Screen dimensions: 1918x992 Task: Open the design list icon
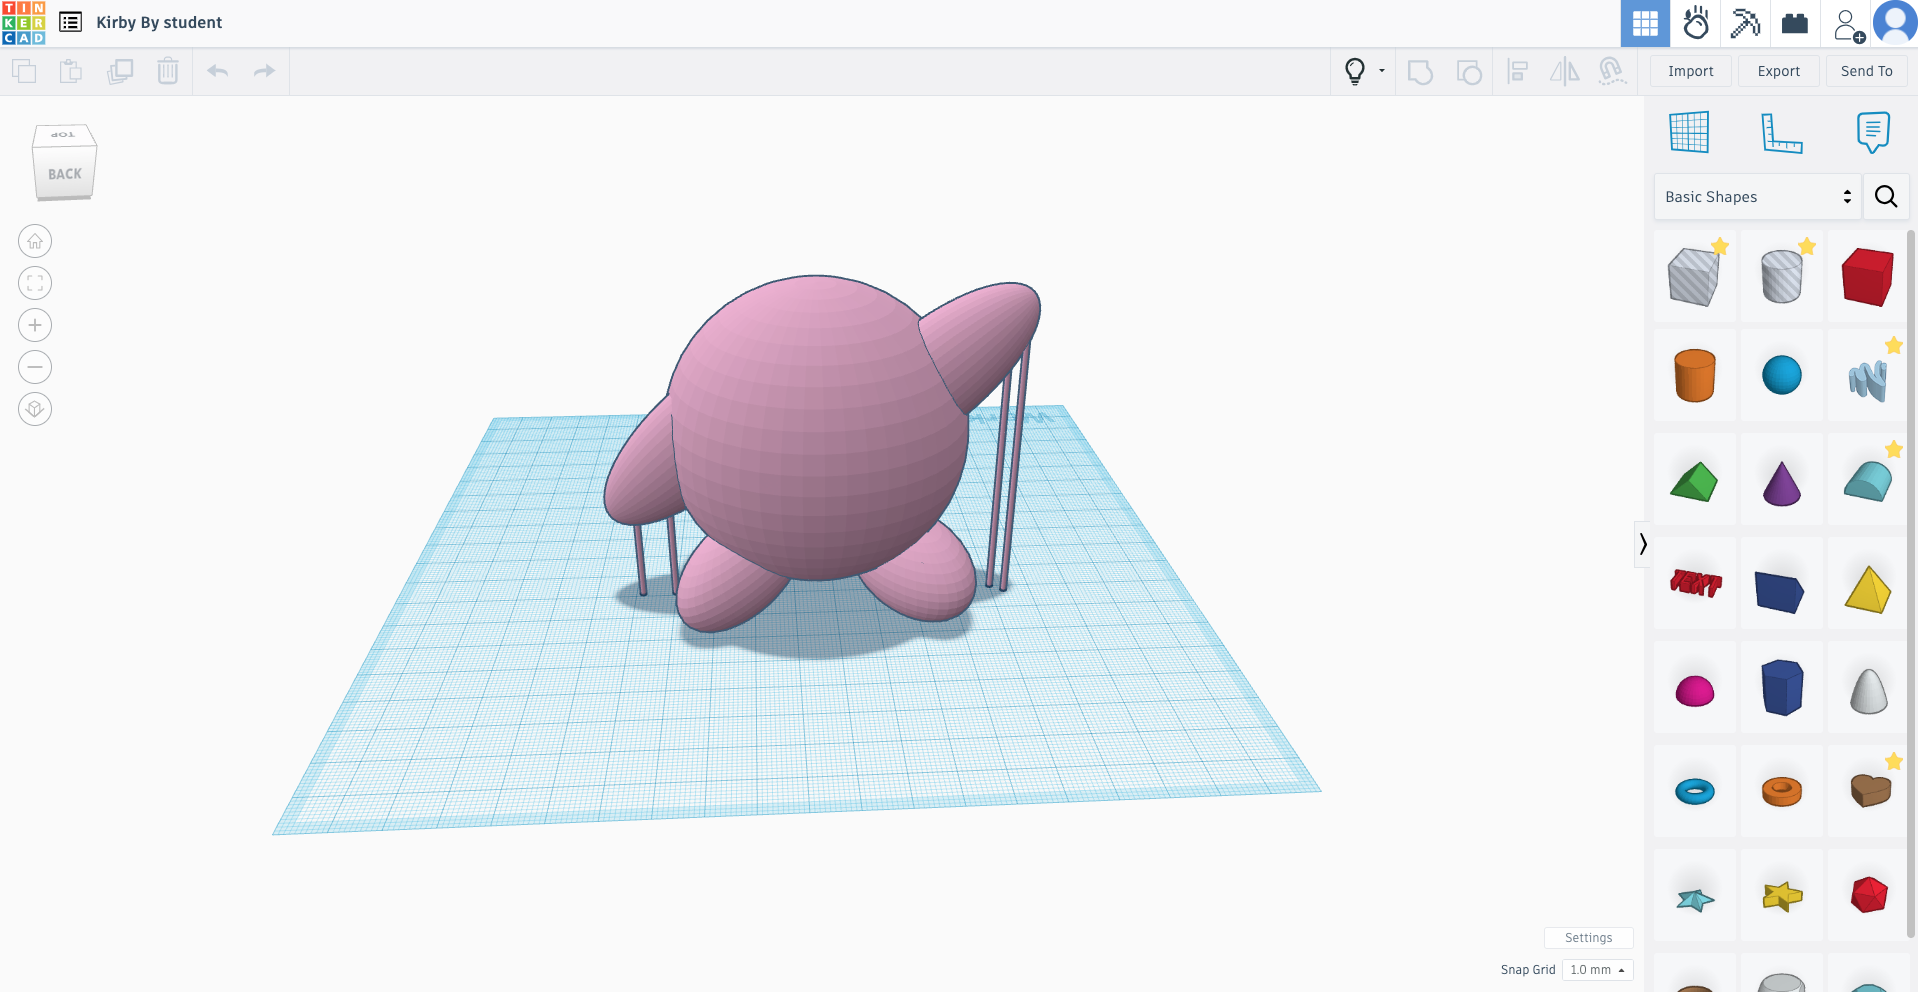click(70, 22)
